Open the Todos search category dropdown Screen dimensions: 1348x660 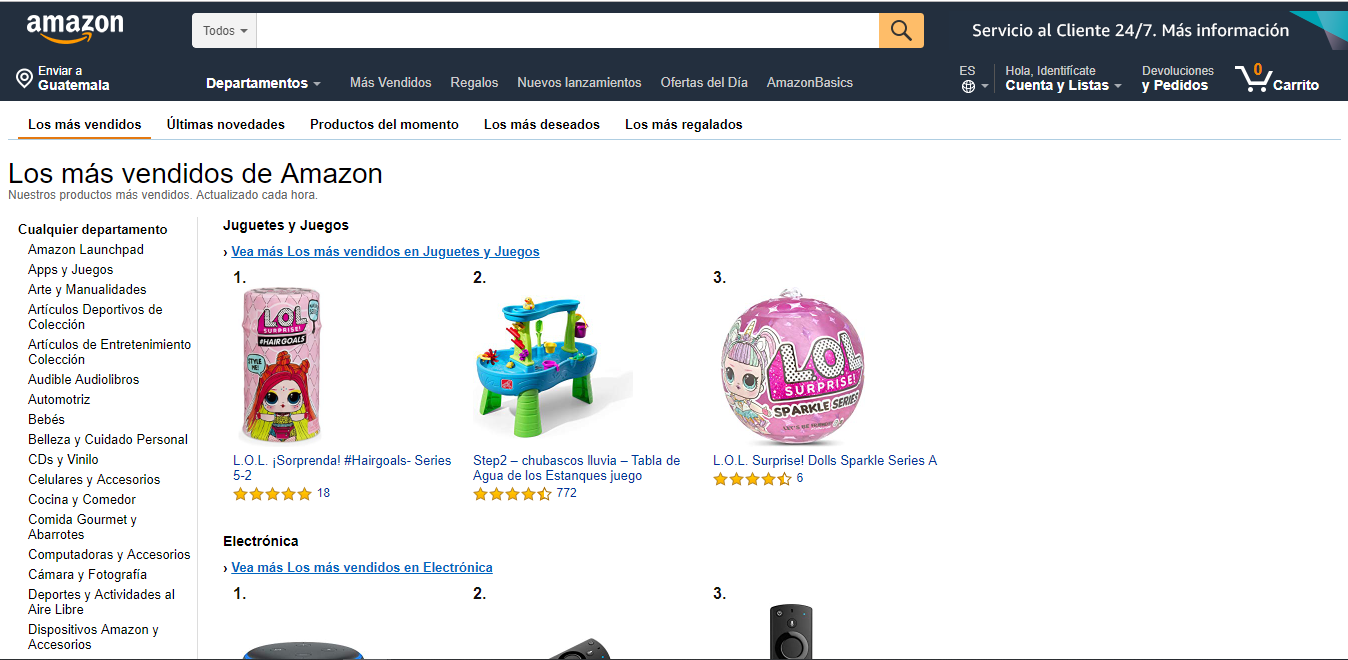224,31
